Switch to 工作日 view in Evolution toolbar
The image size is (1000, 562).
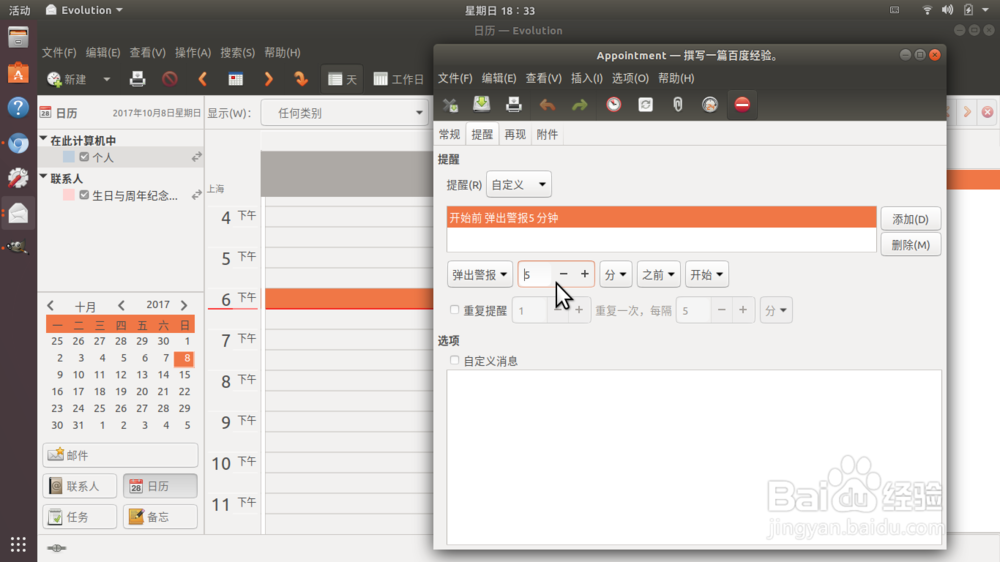click(x=399, y=79)
